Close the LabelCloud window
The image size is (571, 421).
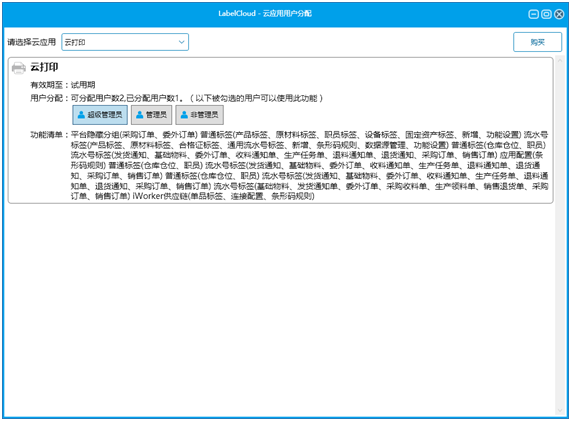click(x=559, y=14)
